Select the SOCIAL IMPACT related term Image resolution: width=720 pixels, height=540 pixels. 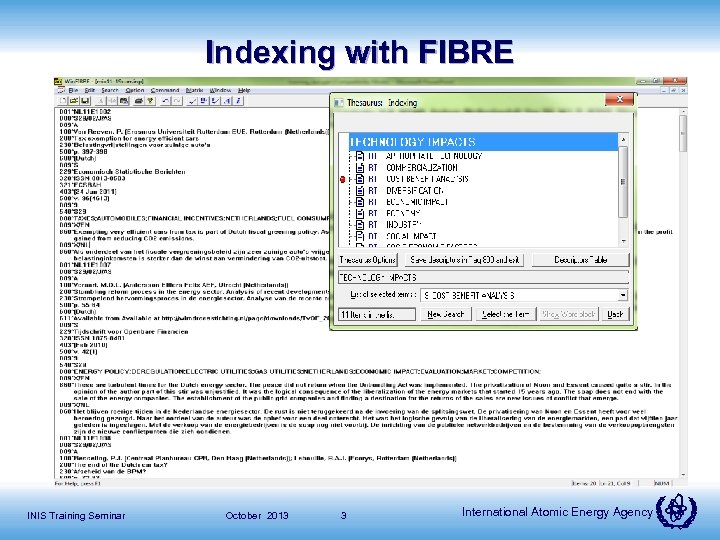click(x=411, y=236)
